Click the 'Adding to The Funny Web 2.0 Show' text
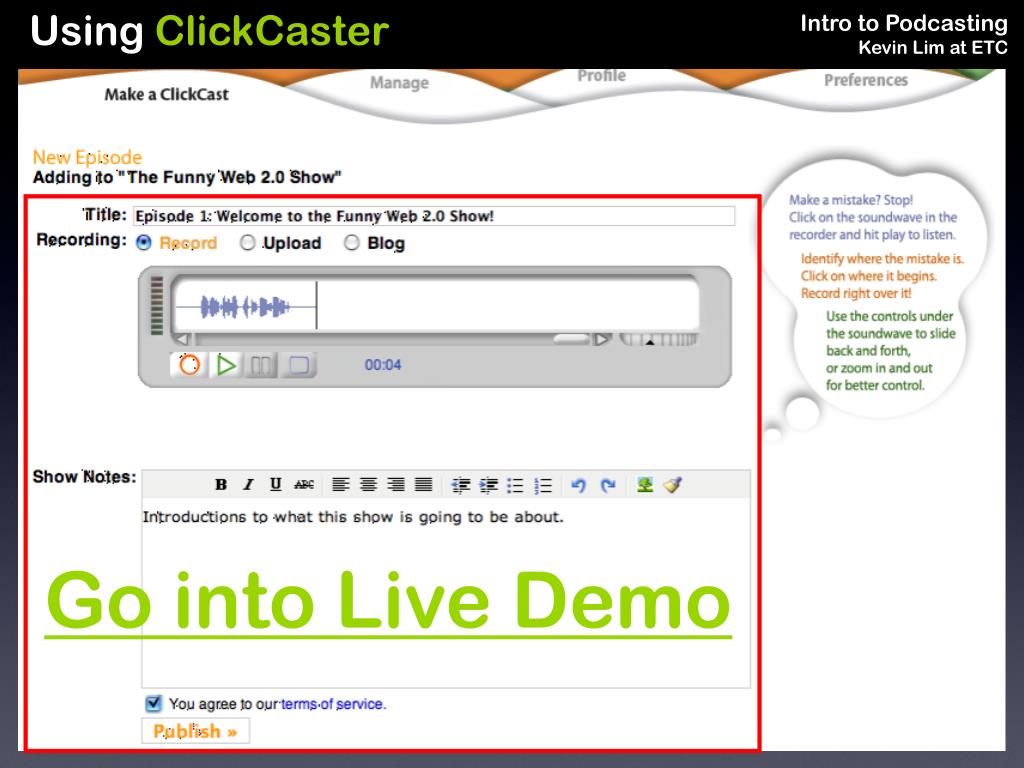 pos(187,177)
